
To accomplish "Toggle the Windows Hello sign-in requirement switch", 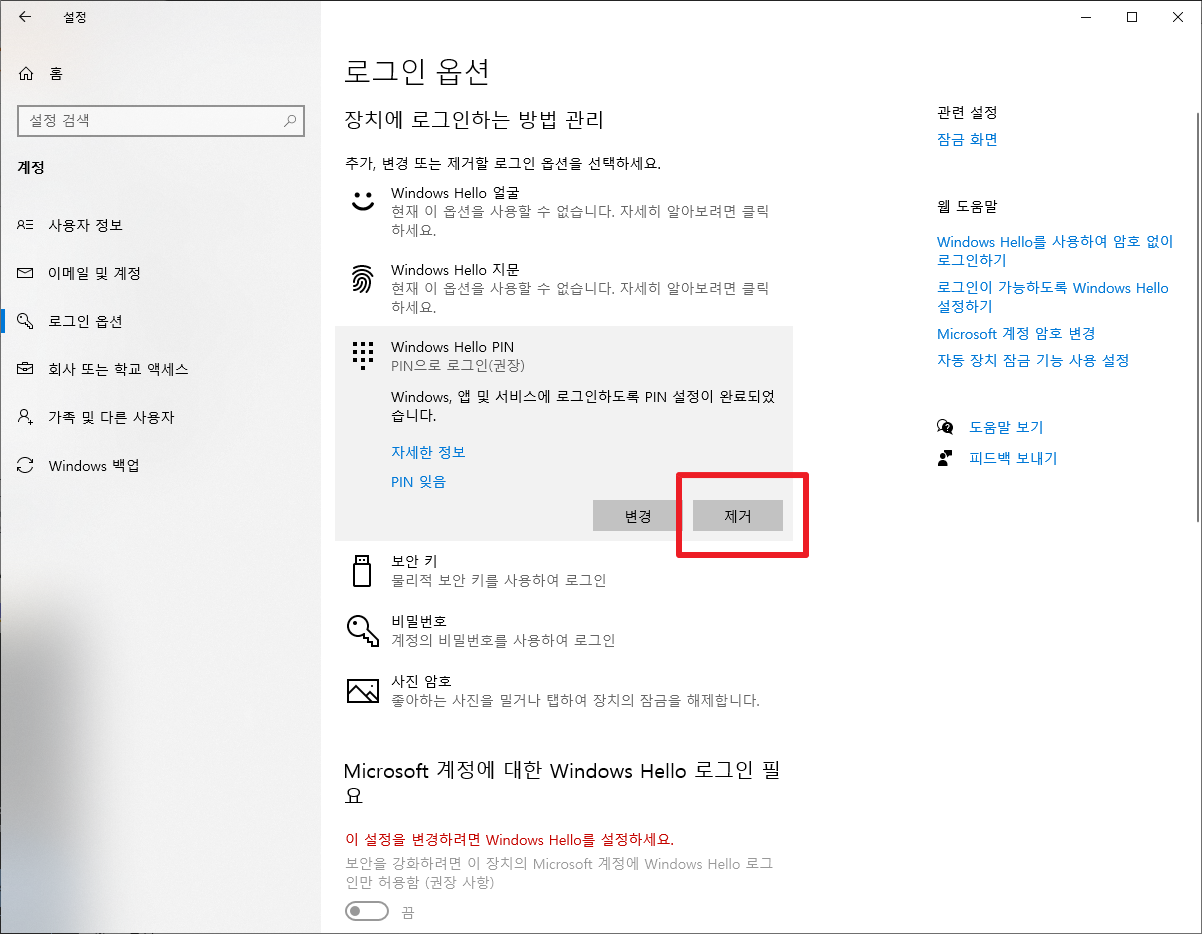I will point(366,911).
